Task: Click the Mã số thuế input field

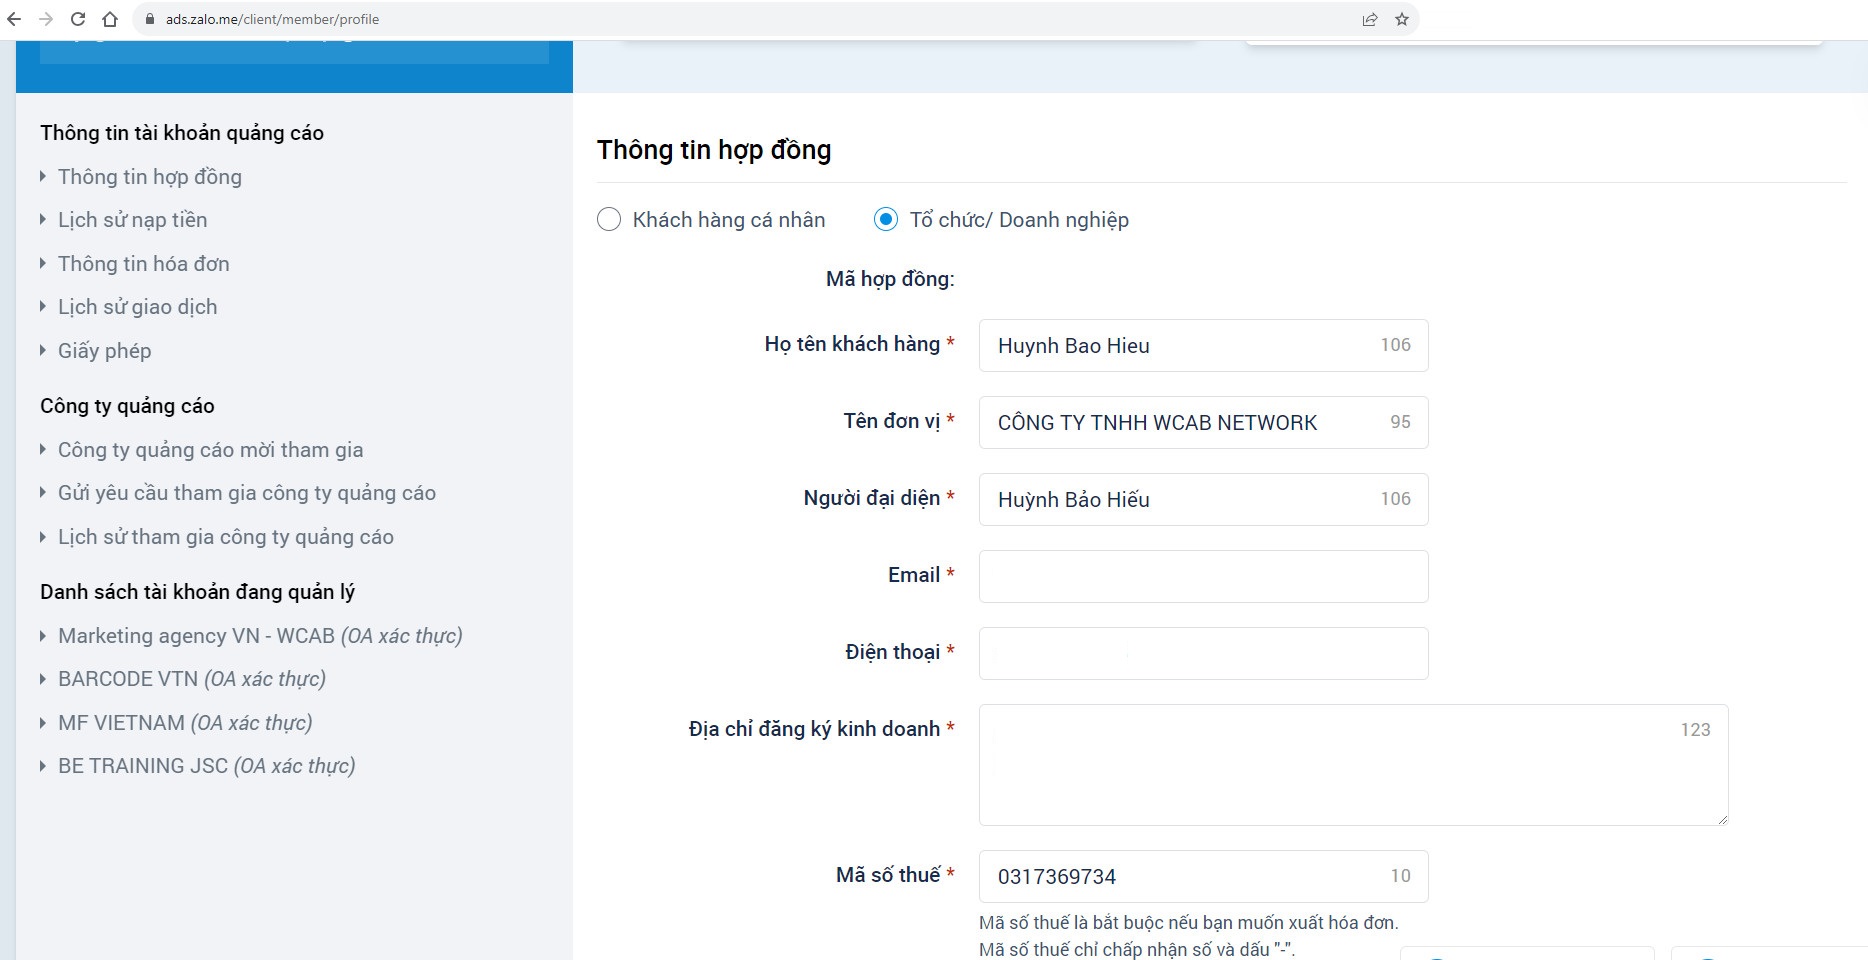Action: pyautogui.click(x=1203, y=877)
